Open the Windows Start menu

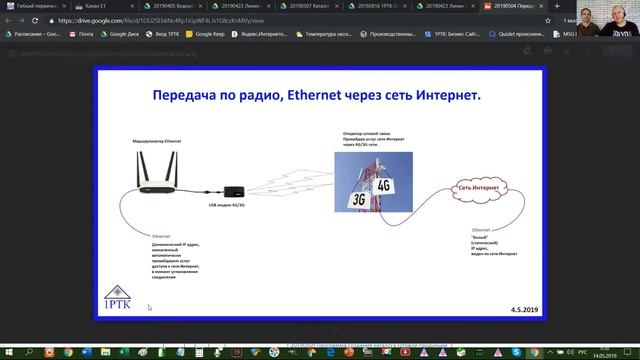(x=8, y=352)
